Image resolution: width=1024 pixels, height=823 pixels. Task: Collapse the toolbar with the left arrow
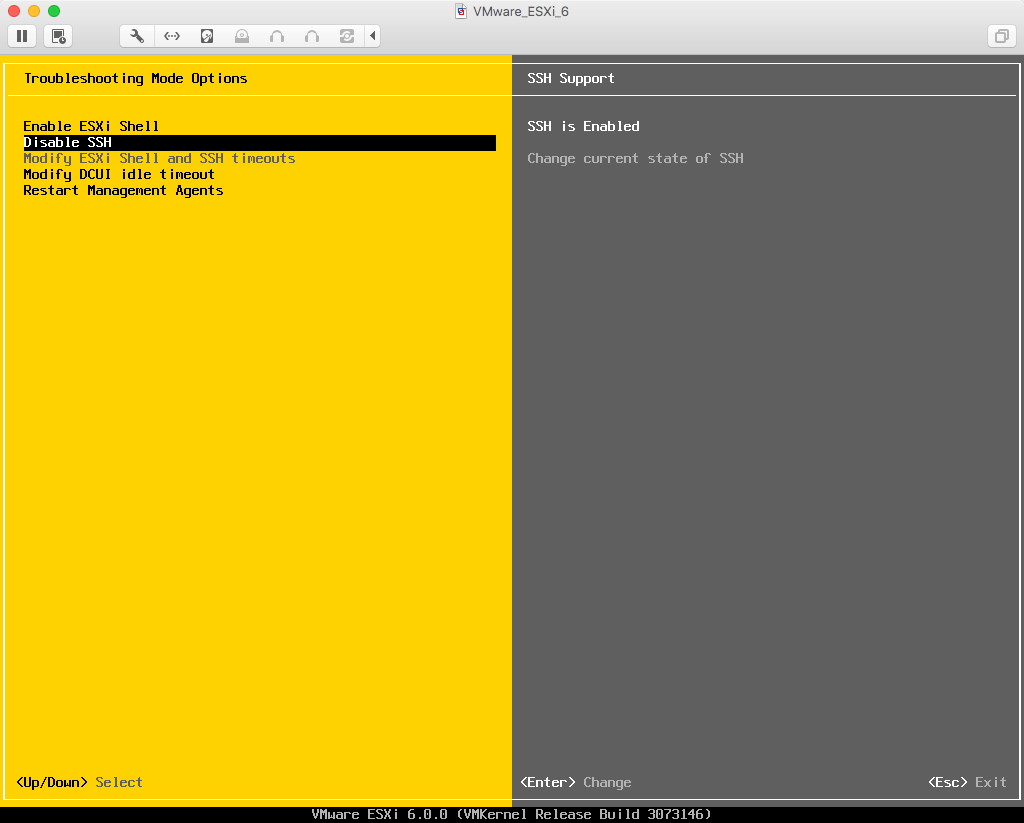[x=372, y=36]
